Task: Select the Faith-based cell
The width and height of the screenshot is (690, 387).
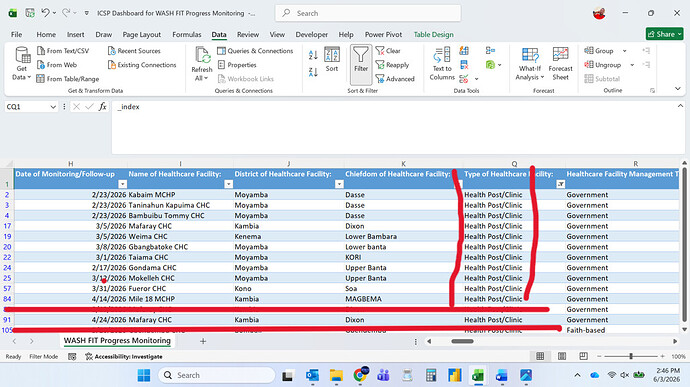Action: (622, 330)
